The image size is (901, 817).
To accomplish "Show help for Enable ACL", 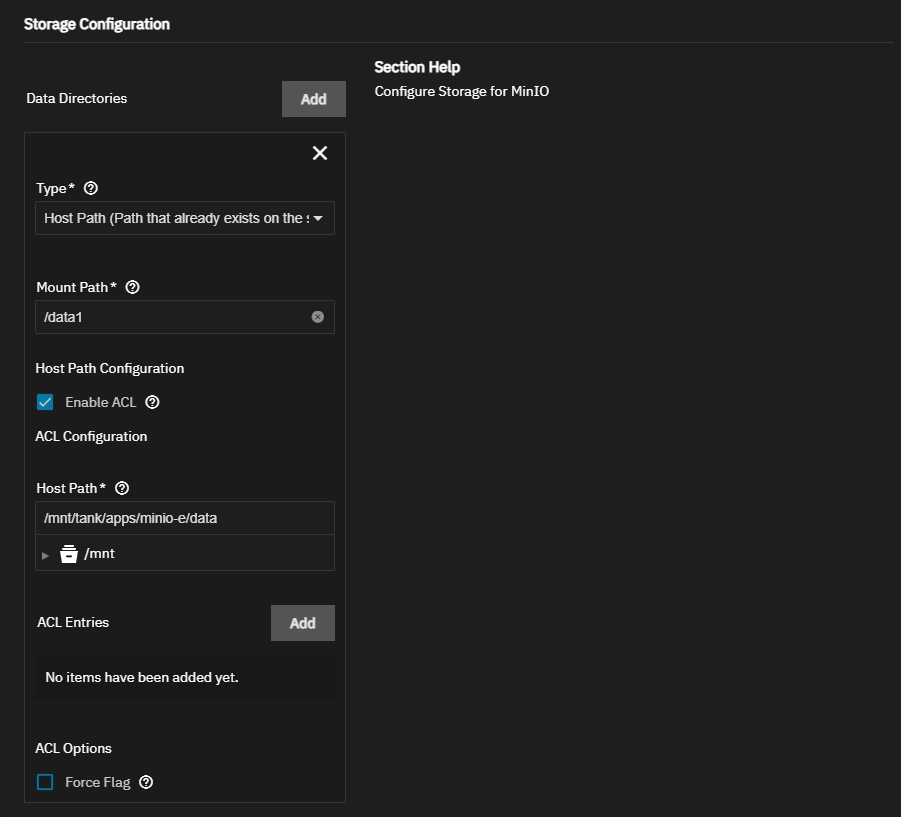I will pos(152,402).
